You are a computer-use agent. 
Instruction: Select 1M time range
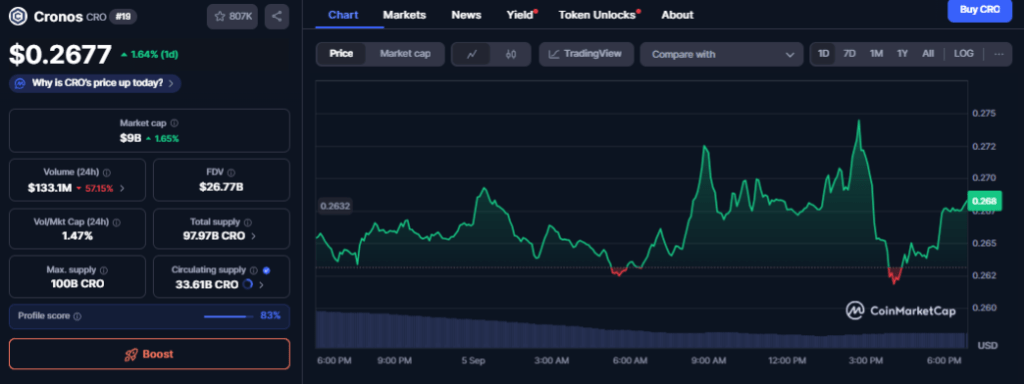click(876, 54)
